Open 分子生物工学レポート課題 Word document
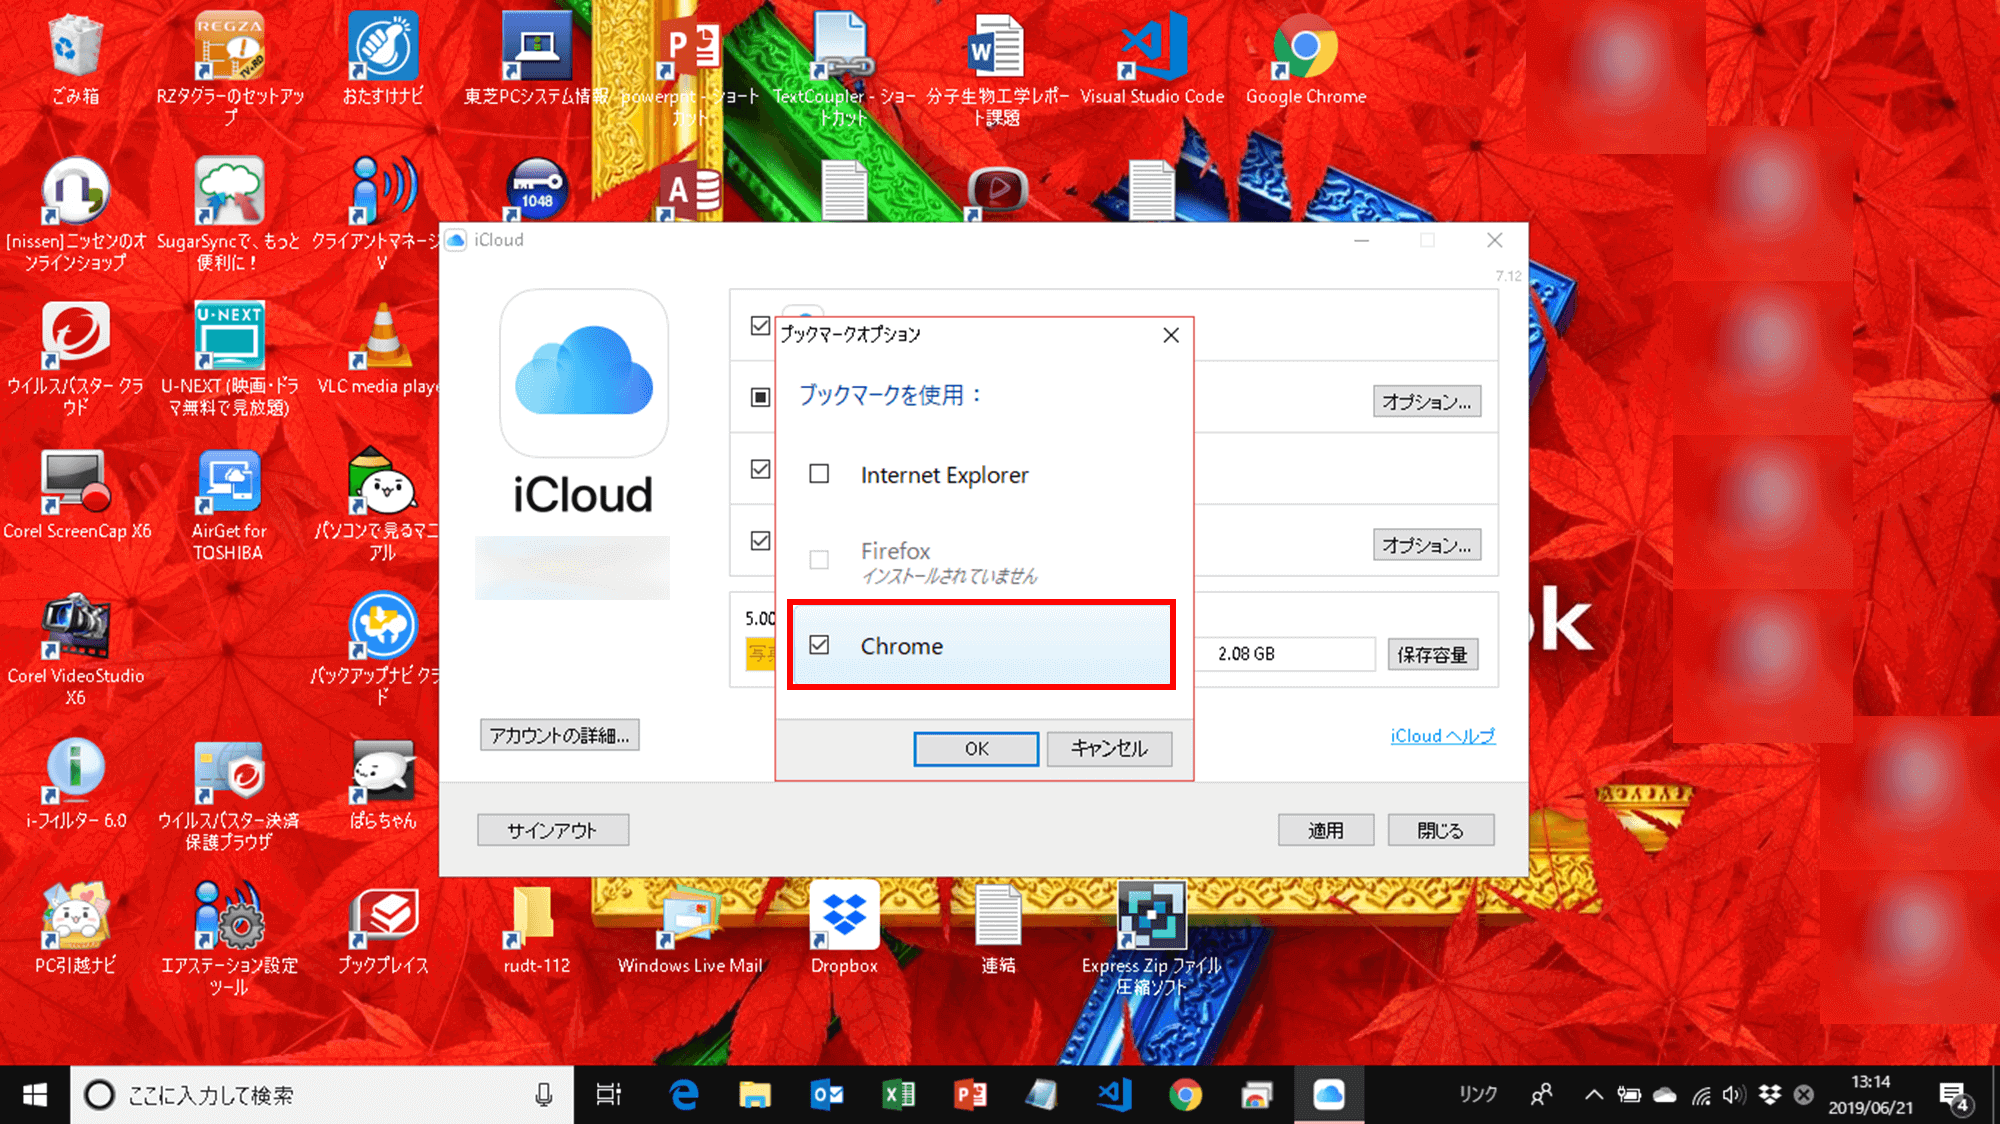Image resolution: width=2000 pixels, height=1124 pixels. tap(997, 68)
